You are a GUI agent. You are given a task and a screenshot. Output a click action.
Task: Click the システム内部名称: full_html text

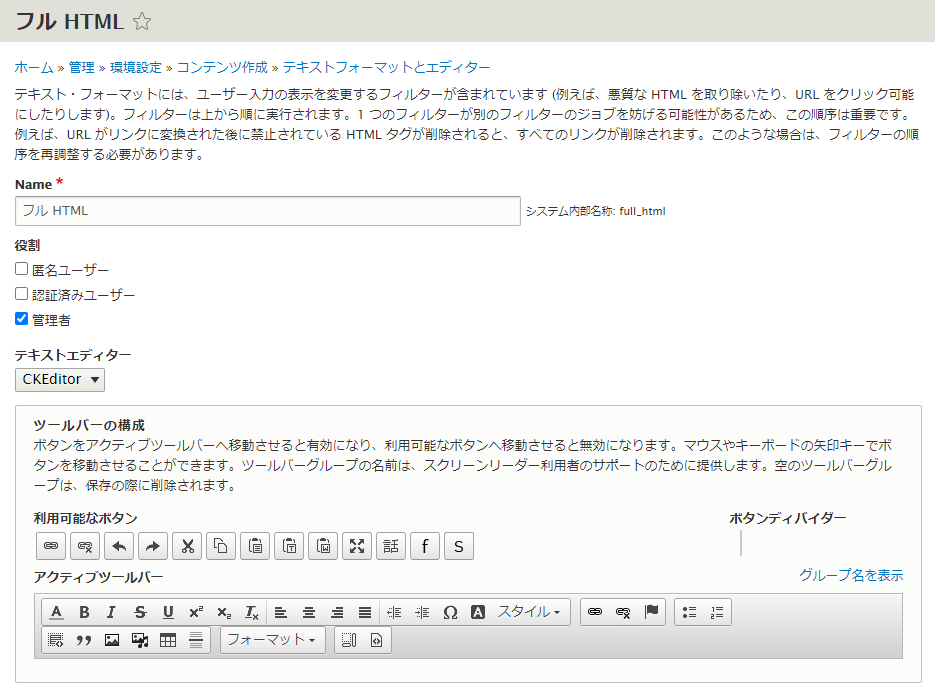[595, 211]
